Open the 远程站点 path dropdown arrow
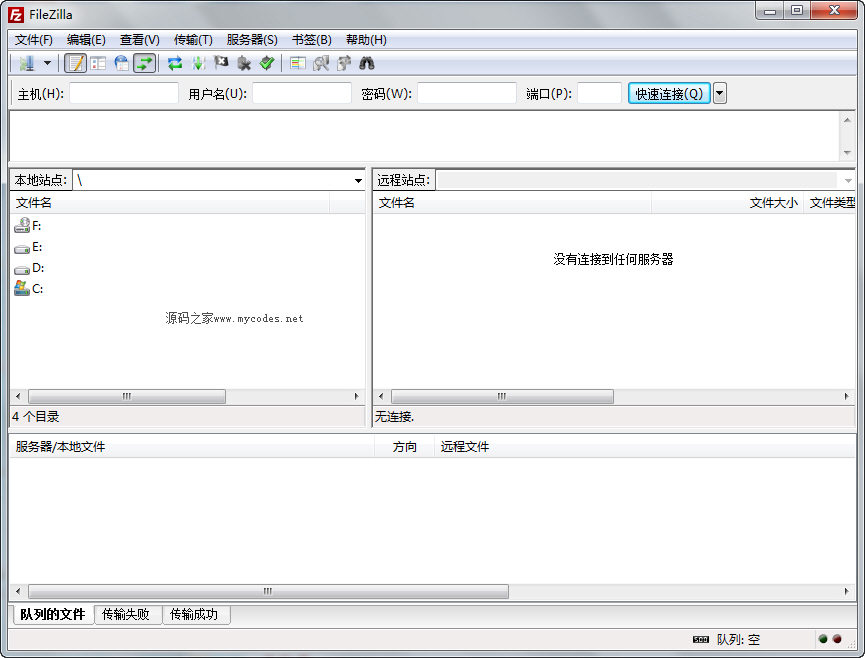The image size is (865, 658). (x=848, y=180)
